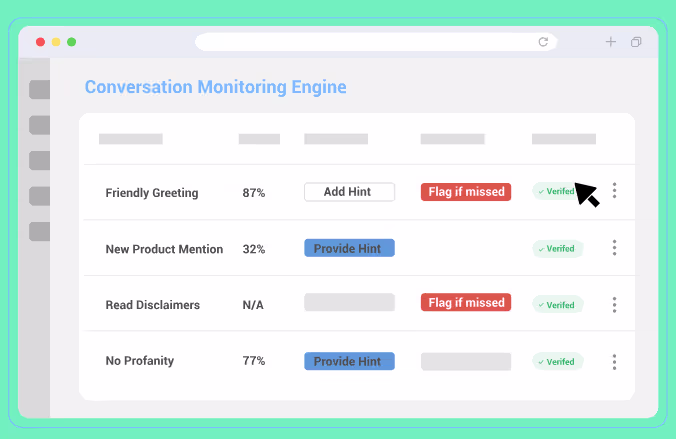Open the three-dot menu for New Product Mention
The width and height of the screenshot is (676, 439).
614,248
